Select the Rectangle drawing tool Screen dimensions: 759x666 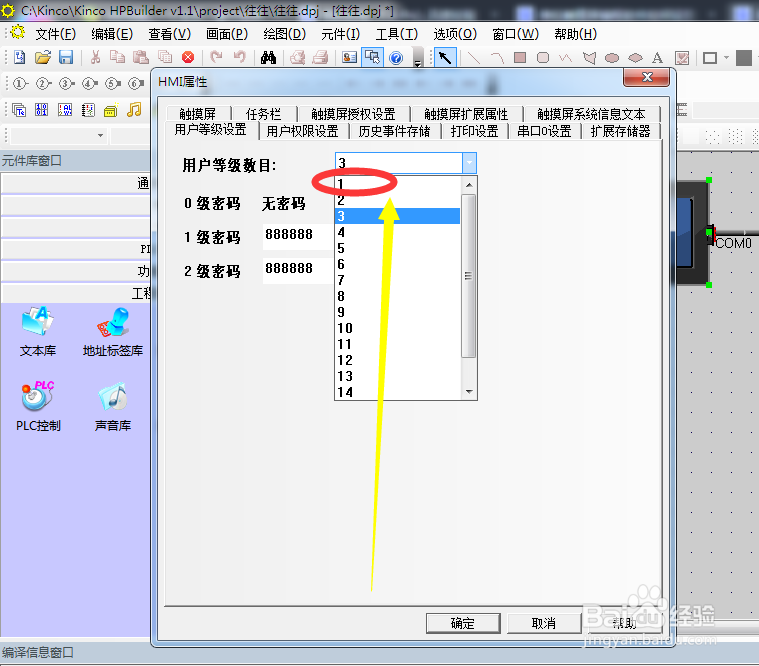click(x=520, y=58)
